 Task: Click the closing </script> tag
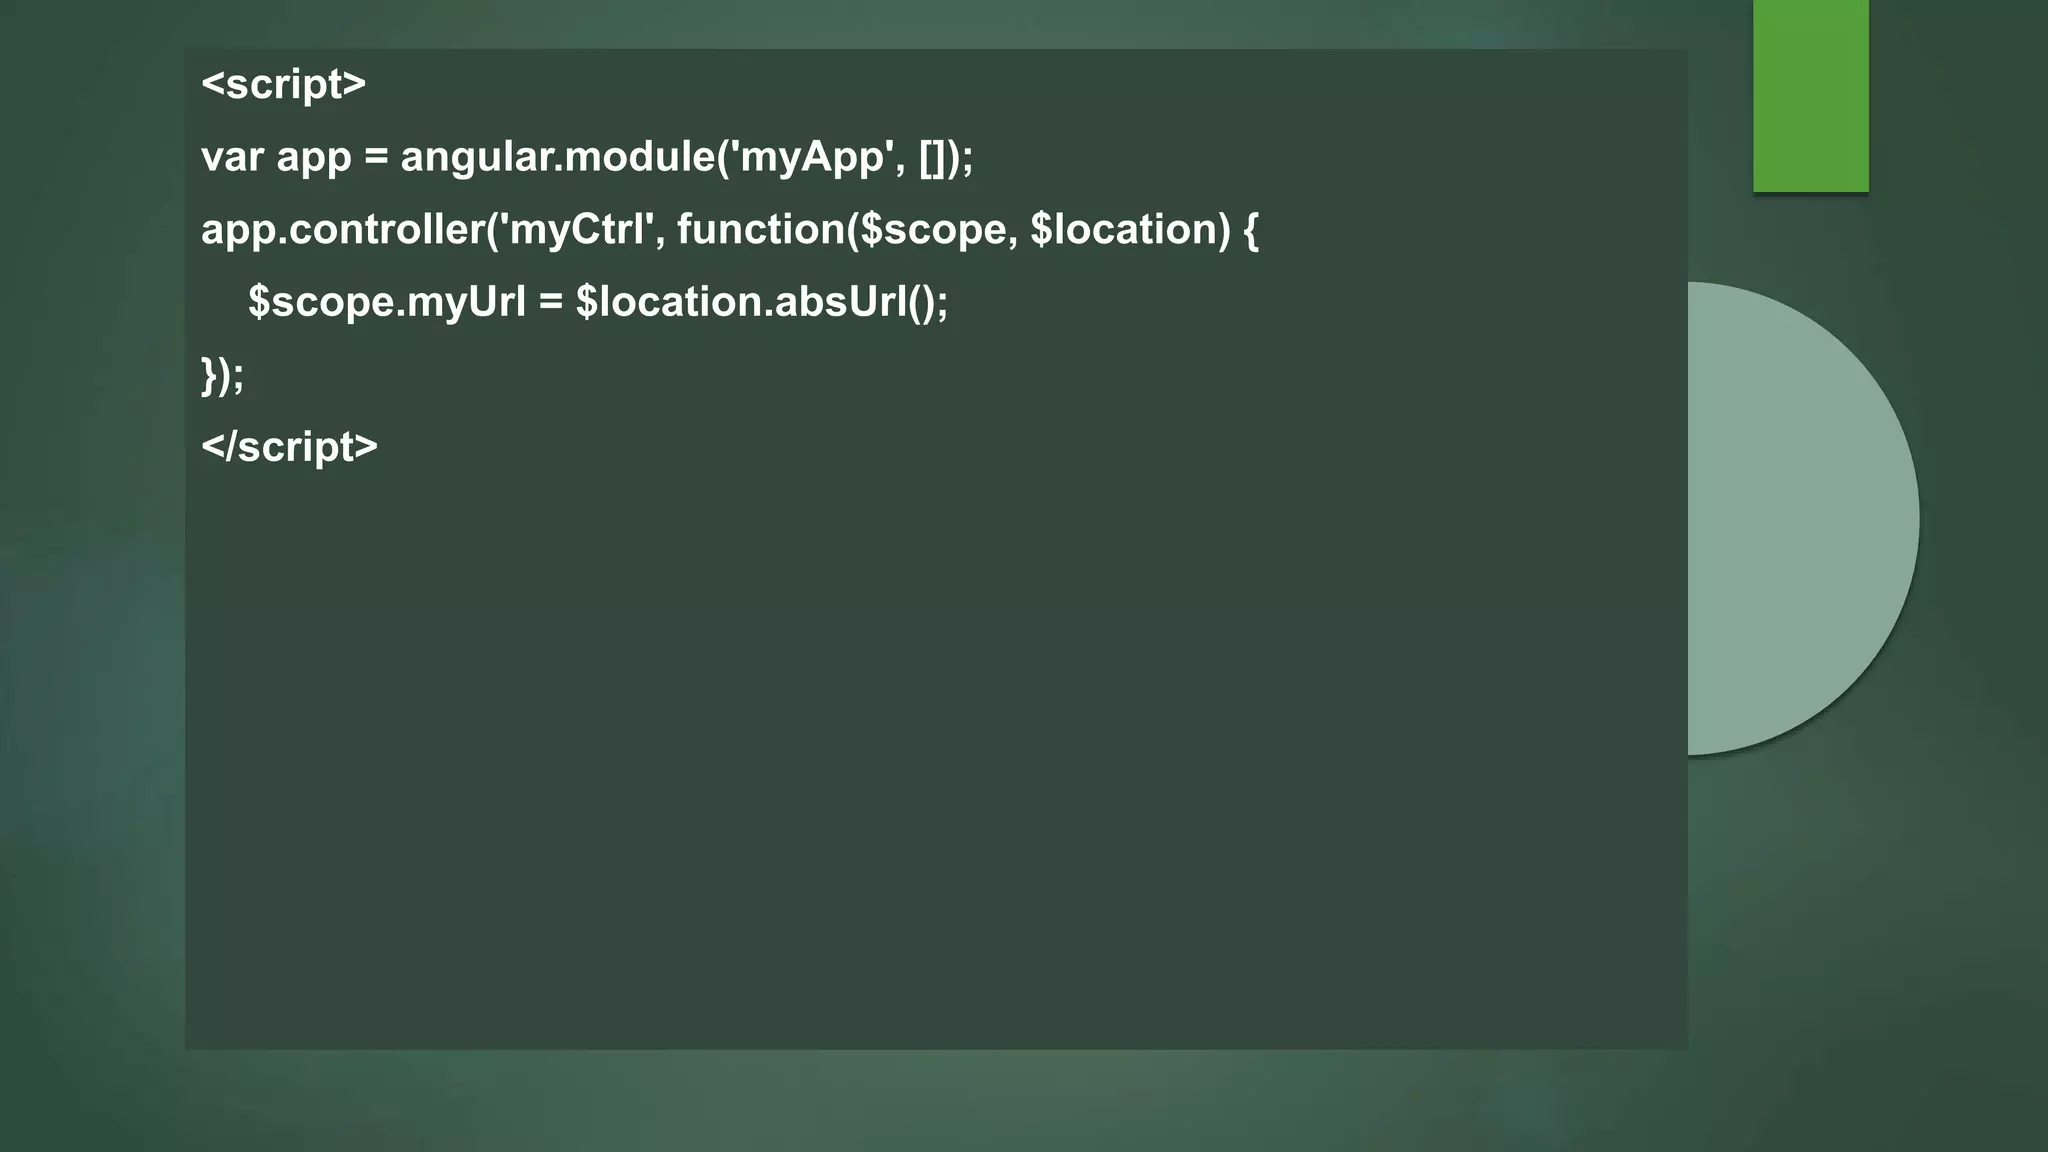(x=290, y=447)
